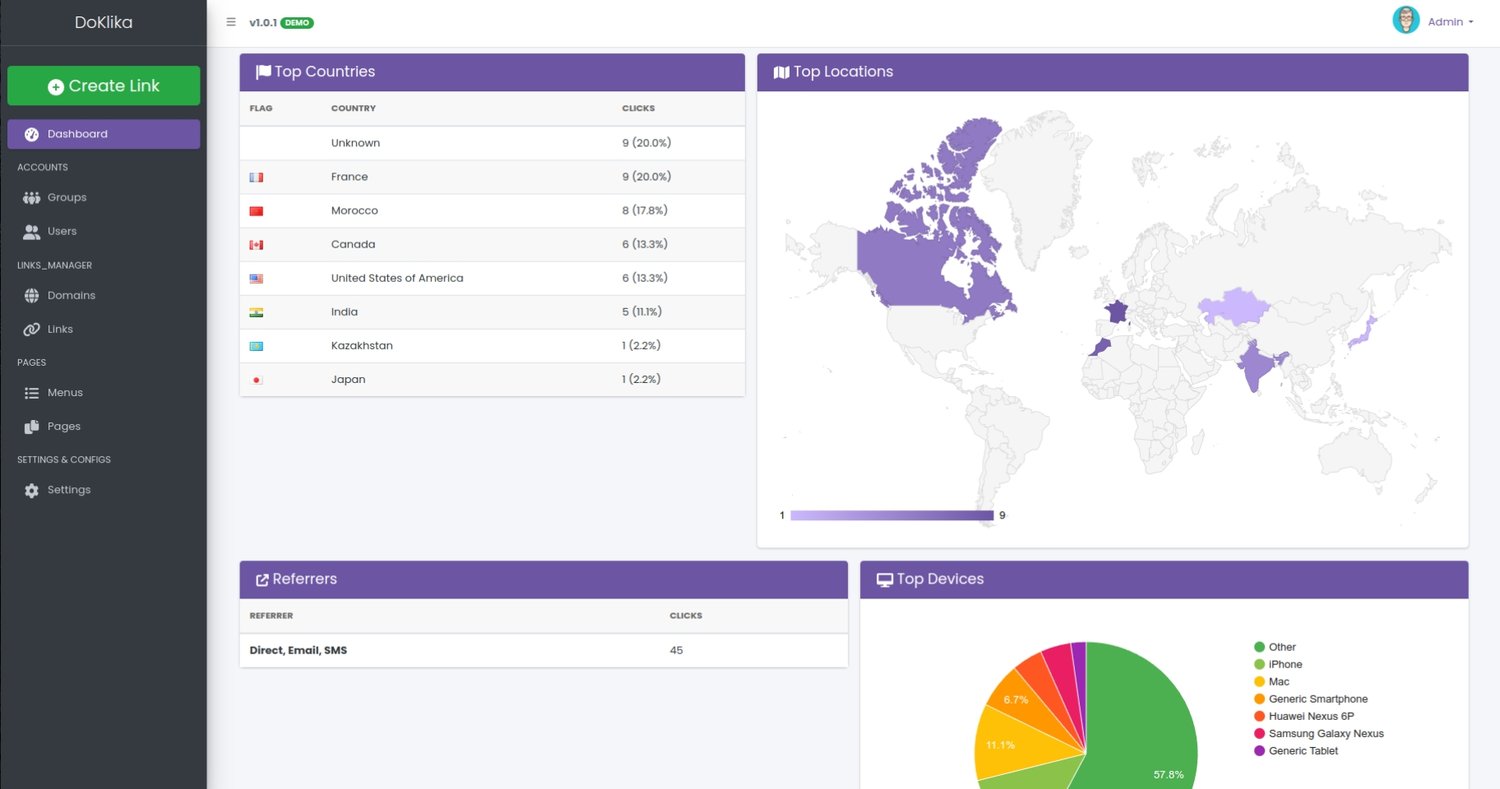
Task: Open the Dashboard menu item
Action: click(x=103, y=134)
